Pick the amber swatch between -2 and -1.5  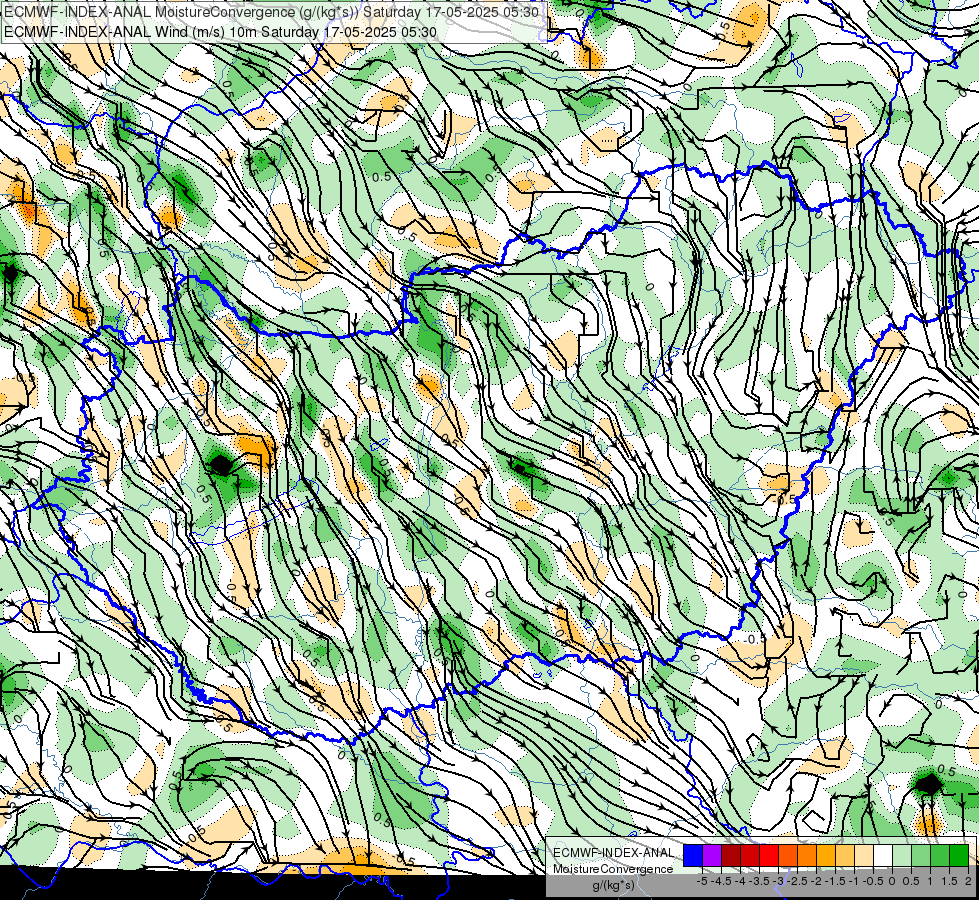[826, 856]
